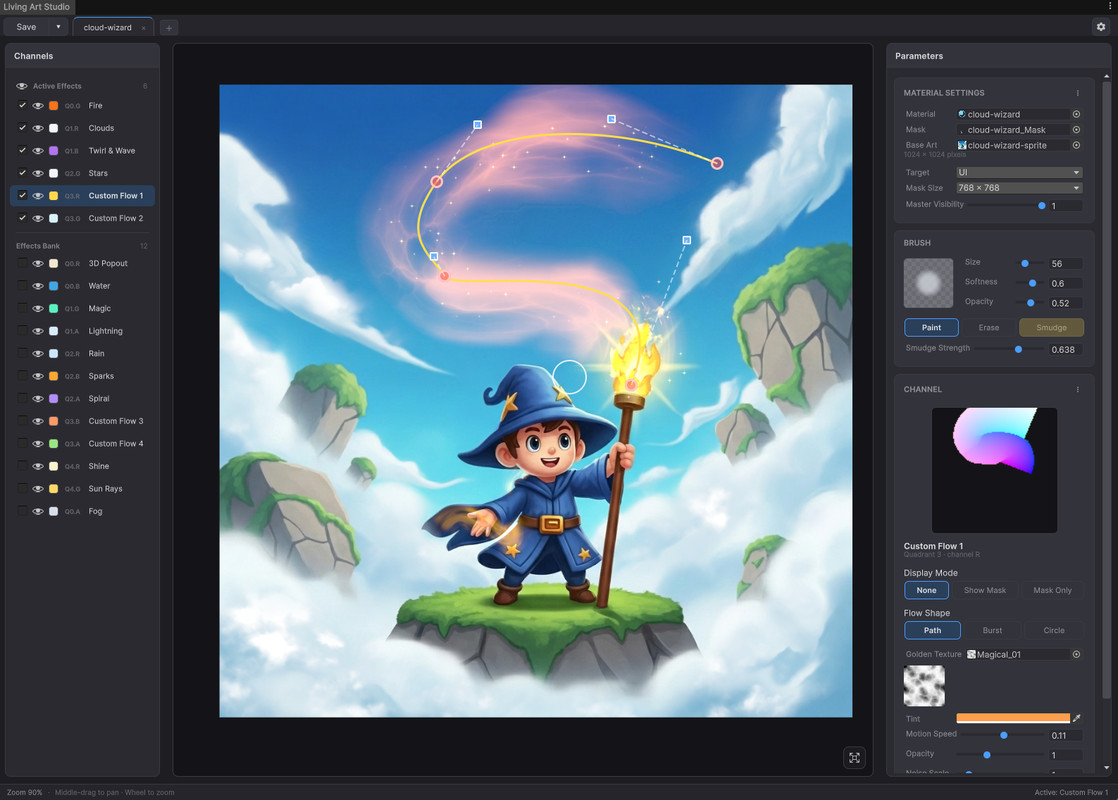Viewport: 1118px width, 800px height.
Task: Toggle Sparks visibility eye
Action: click(x=38, y=376)
